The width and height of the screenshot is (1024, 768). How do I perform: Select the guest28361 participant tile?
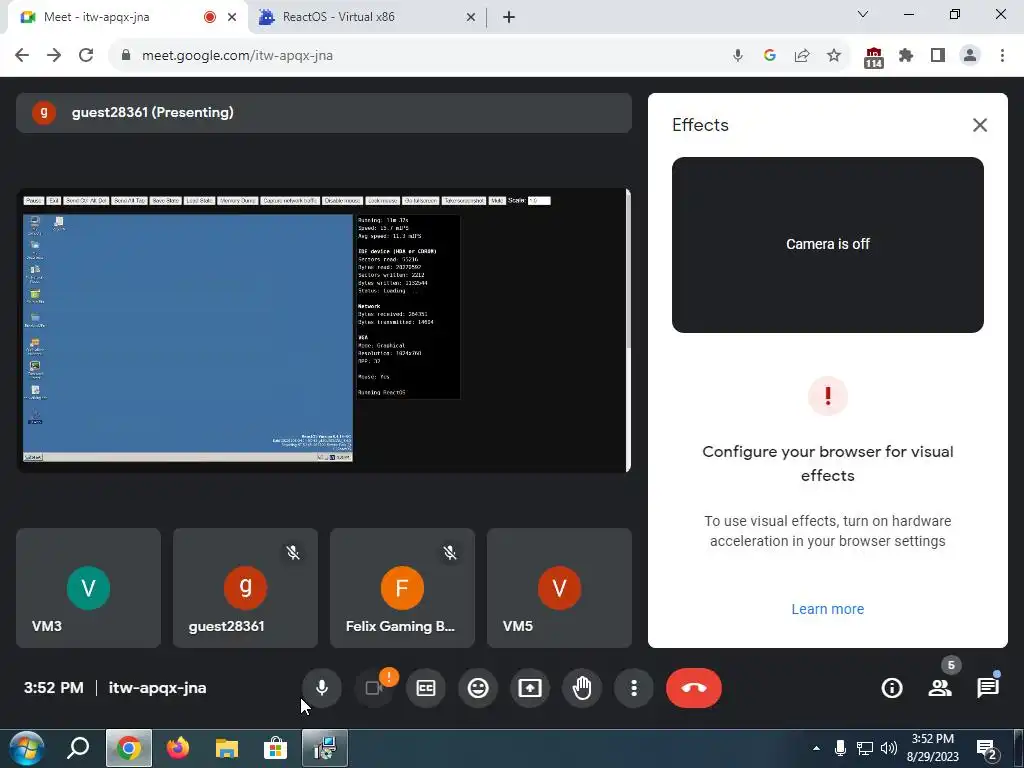[x=246, y=588]
